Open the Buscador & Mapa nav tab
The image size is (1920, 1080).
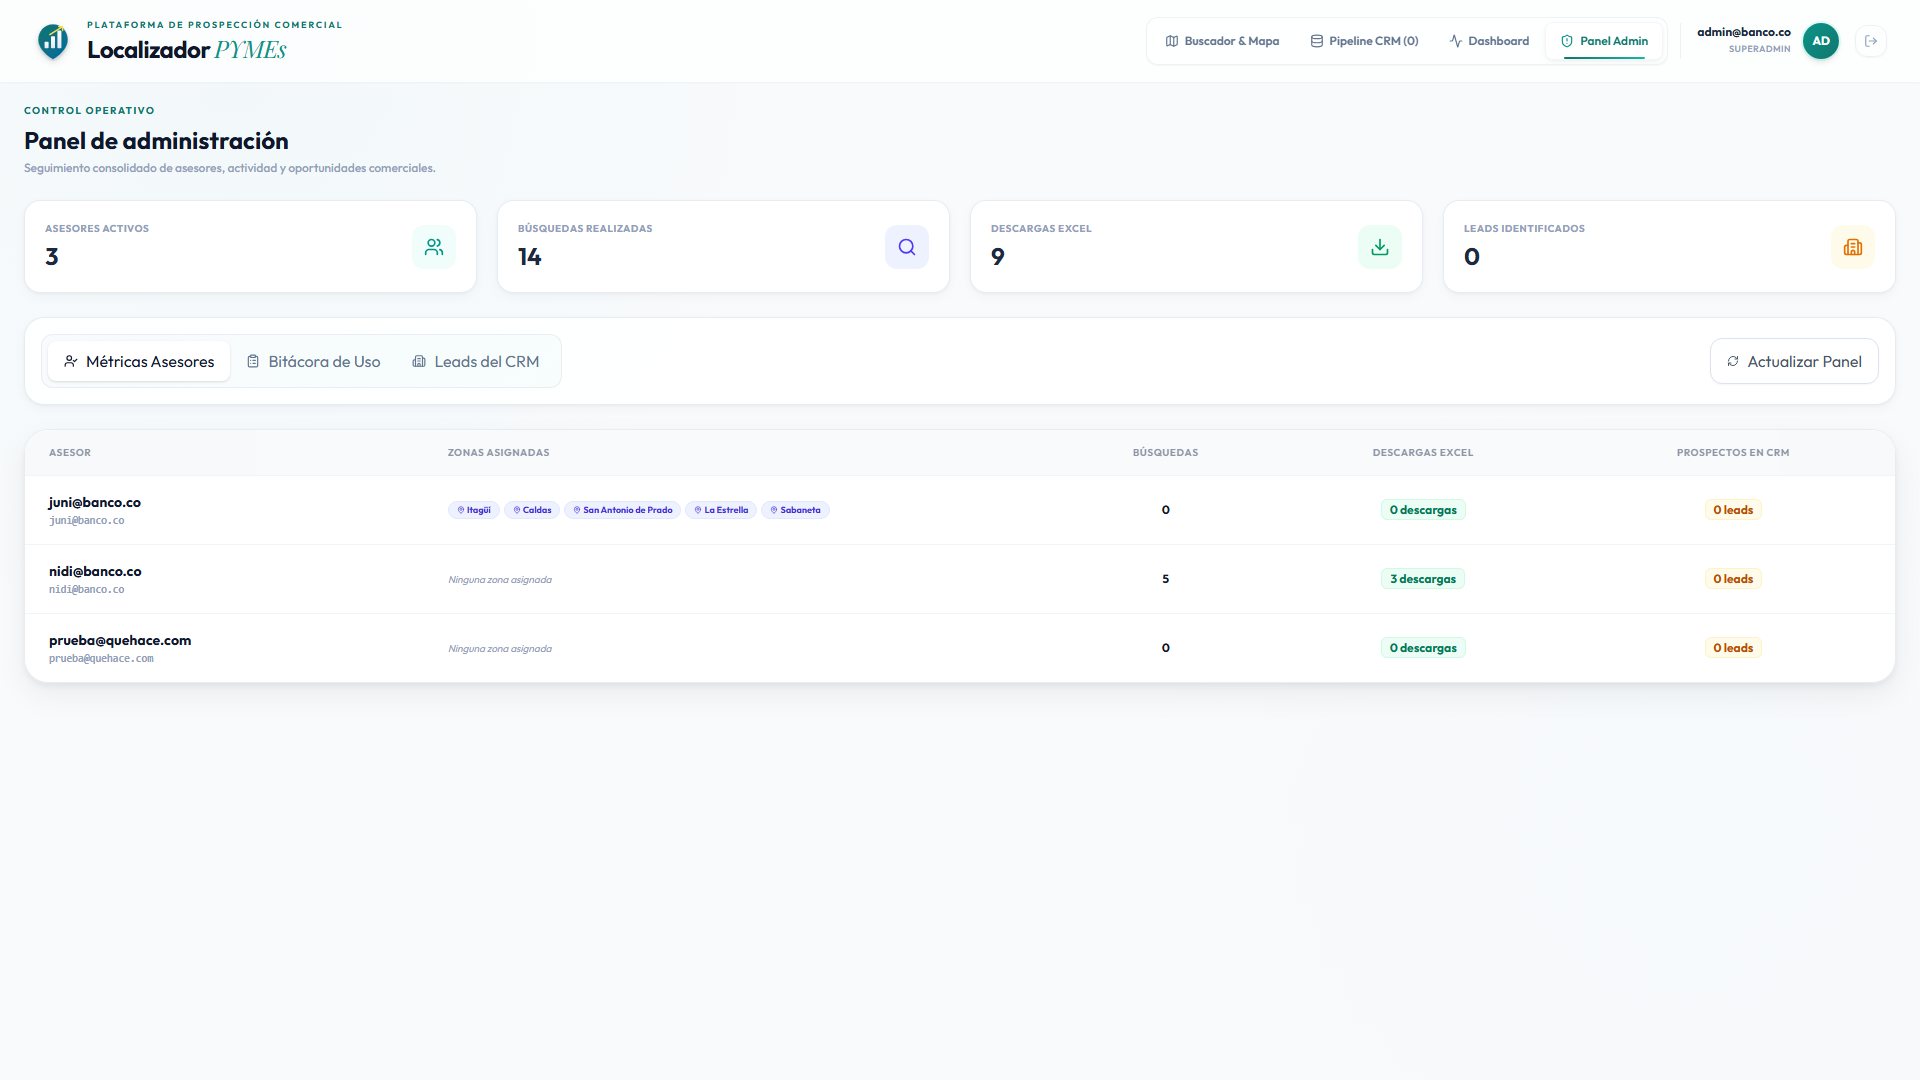tap(1222, 41)
